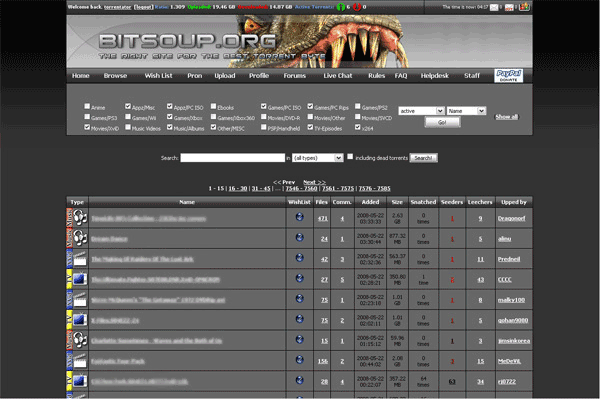Open the Helpdesk page

(435, 76)
